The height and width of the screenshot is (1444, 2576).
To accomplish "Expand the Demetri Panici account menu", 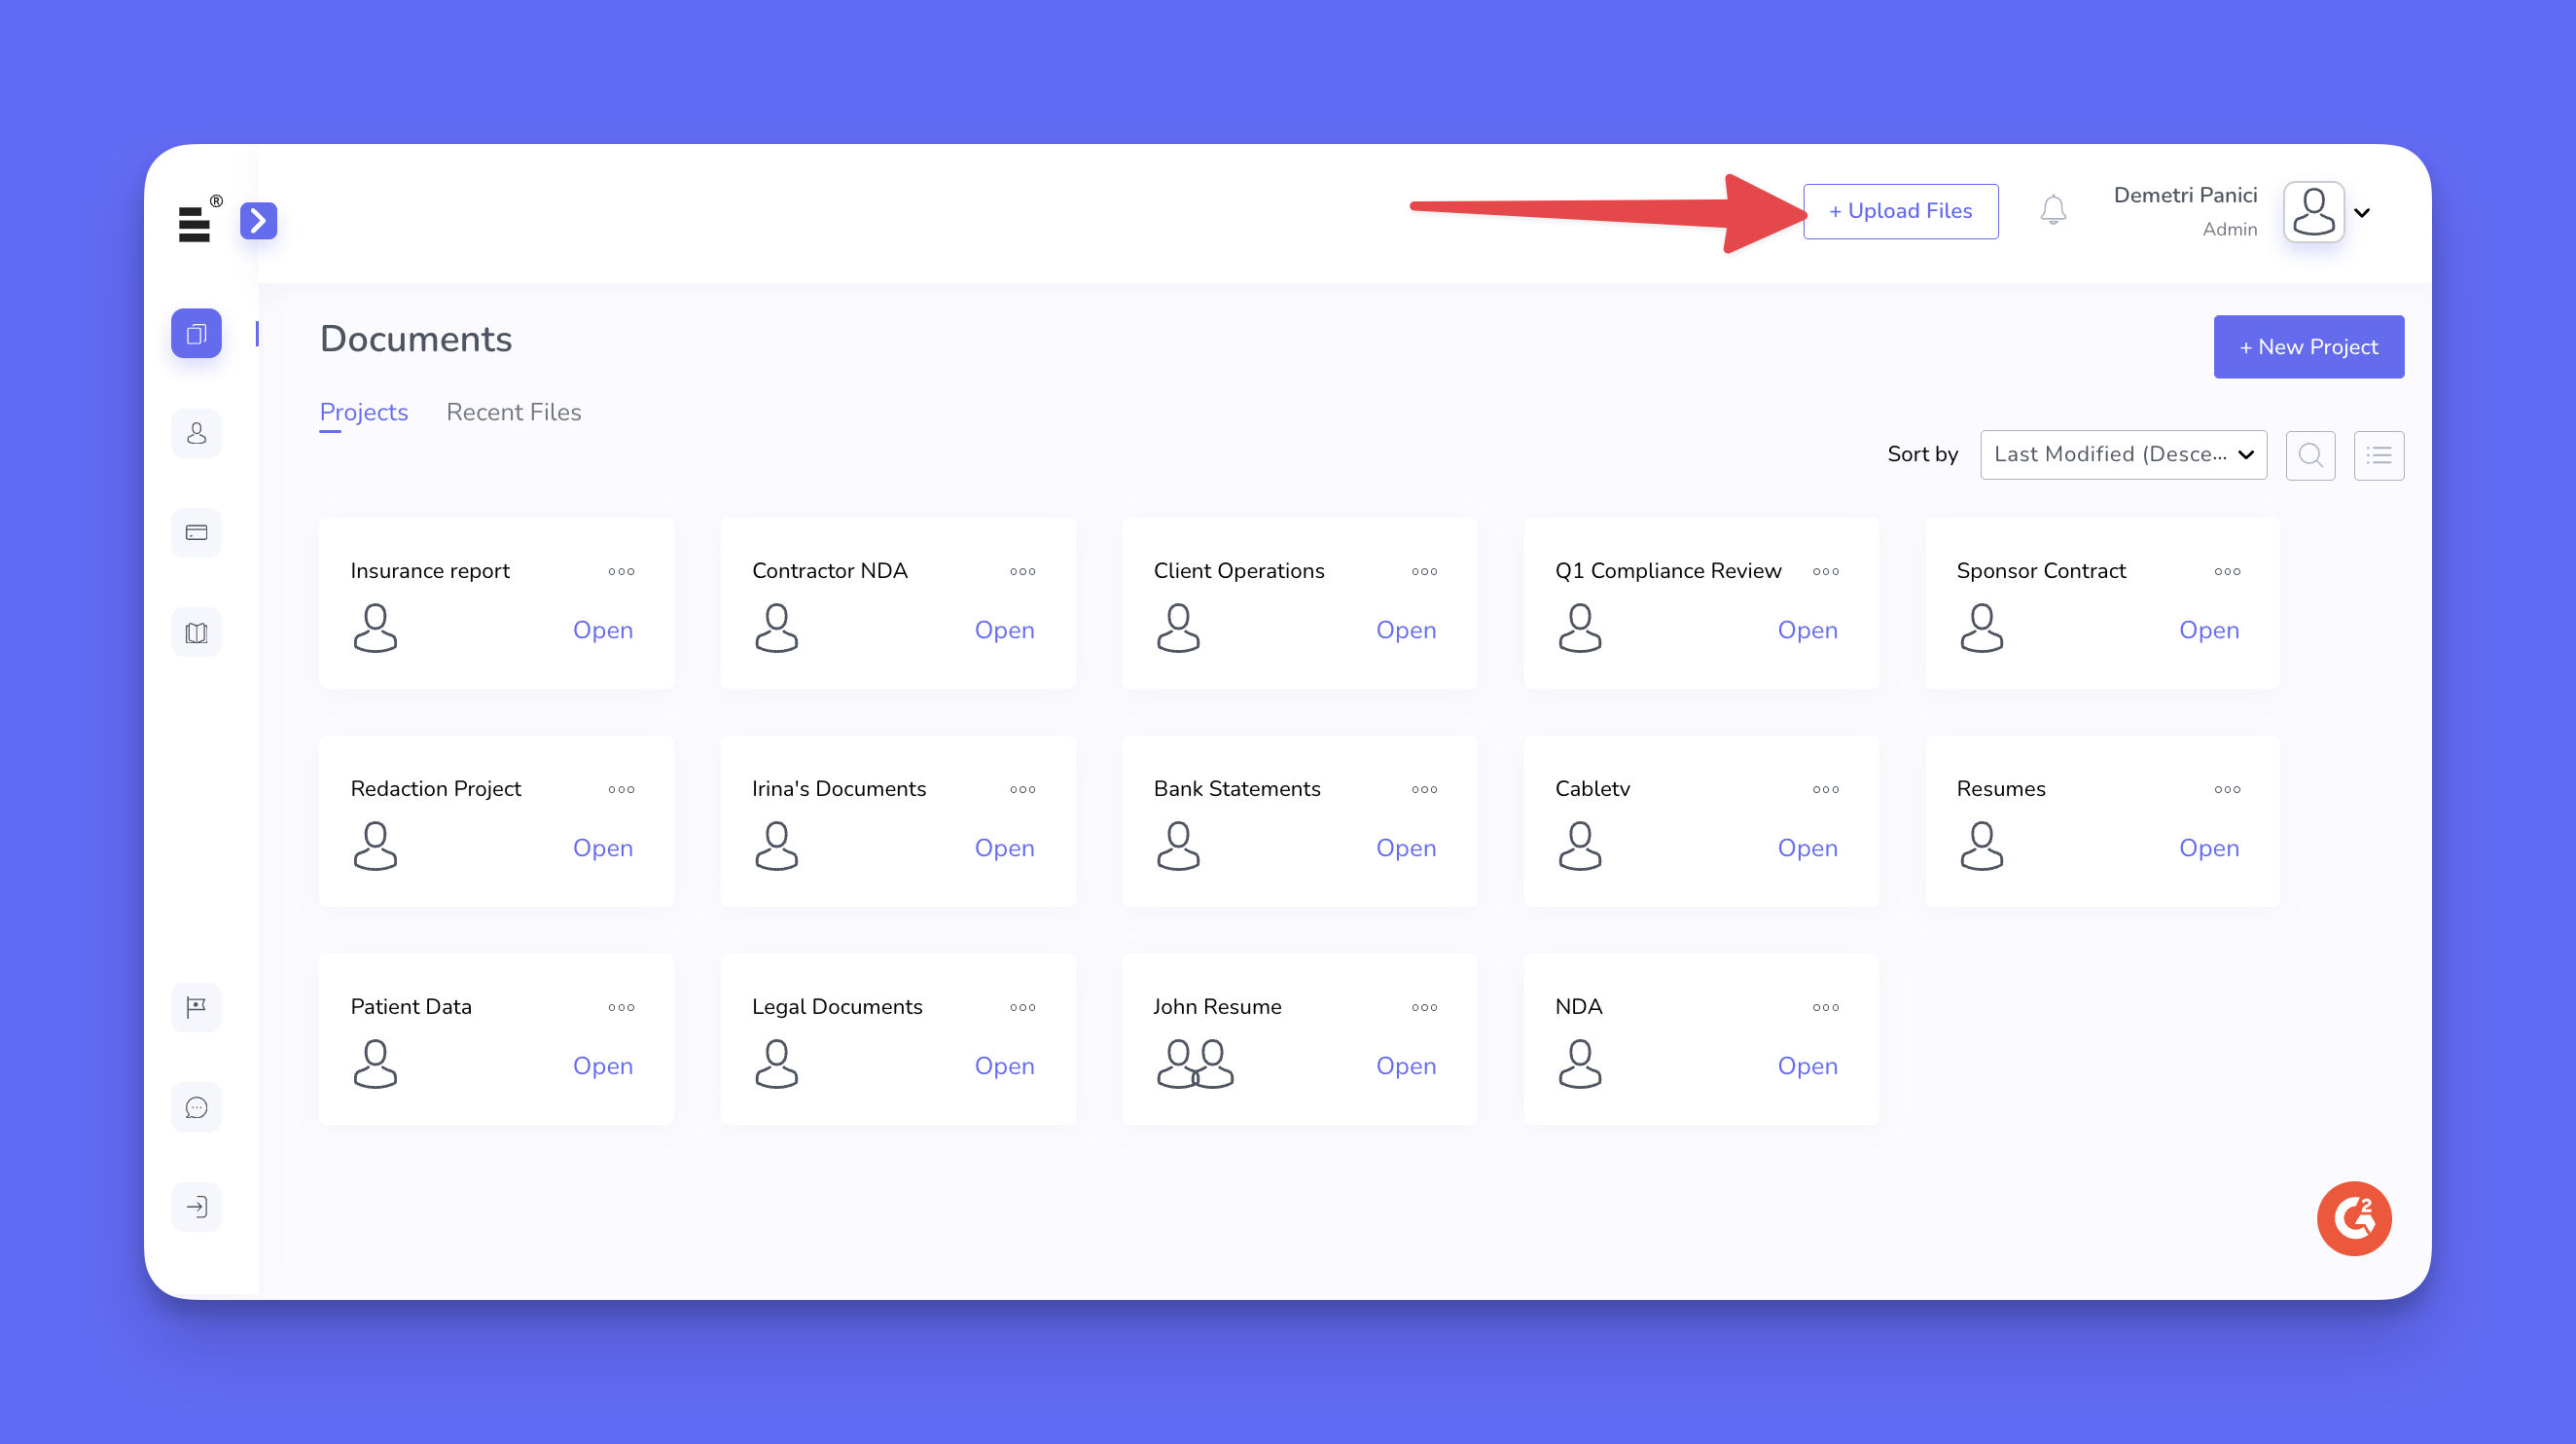I will point(2361,212).
